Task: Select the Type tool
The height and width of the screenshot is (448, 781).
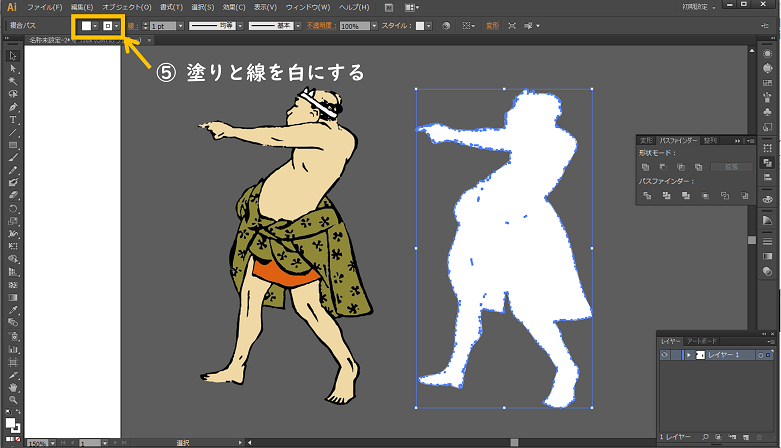Action: [x=13, y=120]
